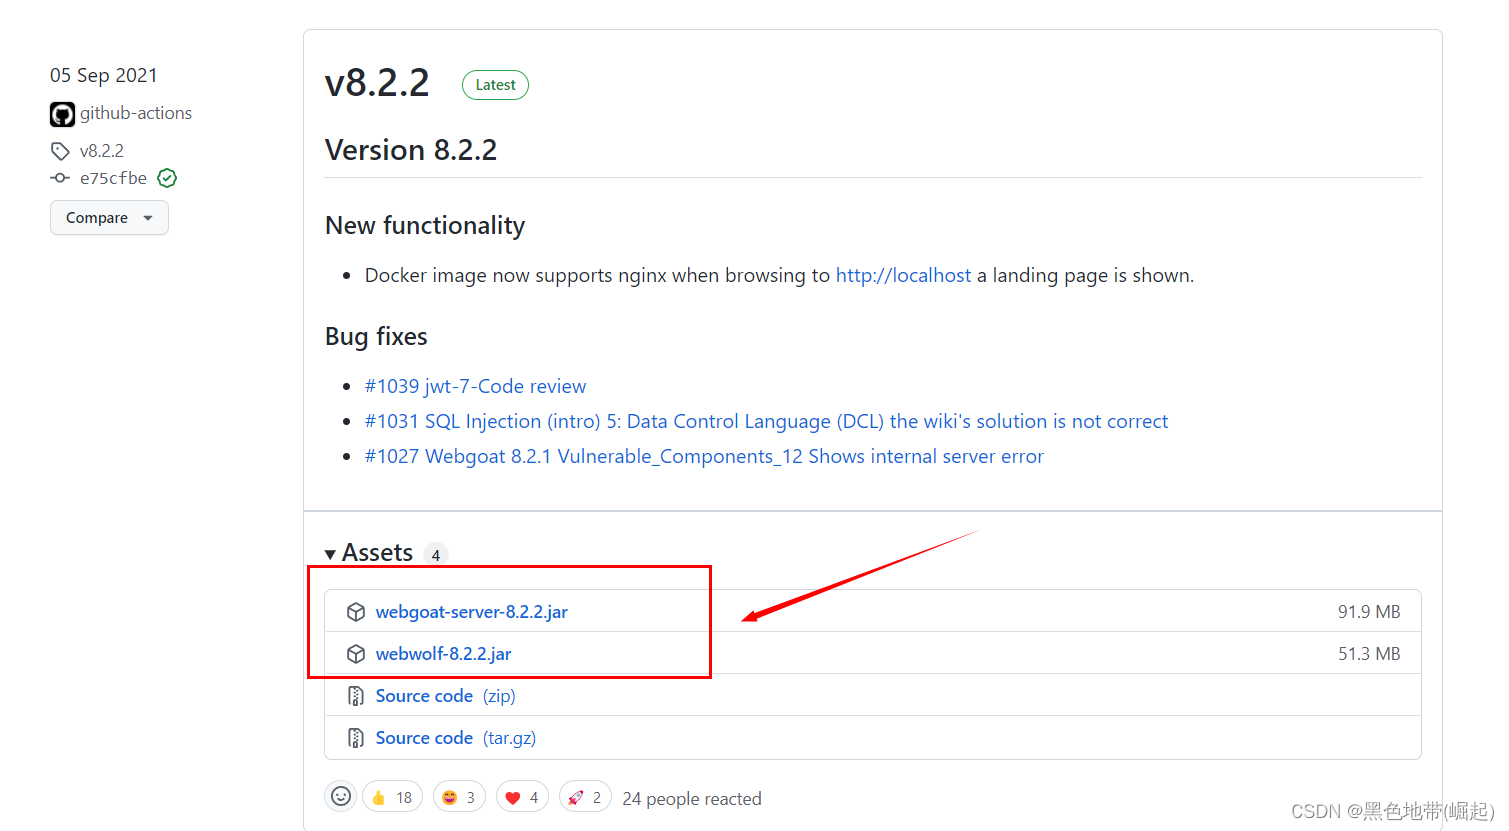Toggle the rocket reaction with 2
The width and height of the screenshot is (1509, 831).
585,797
